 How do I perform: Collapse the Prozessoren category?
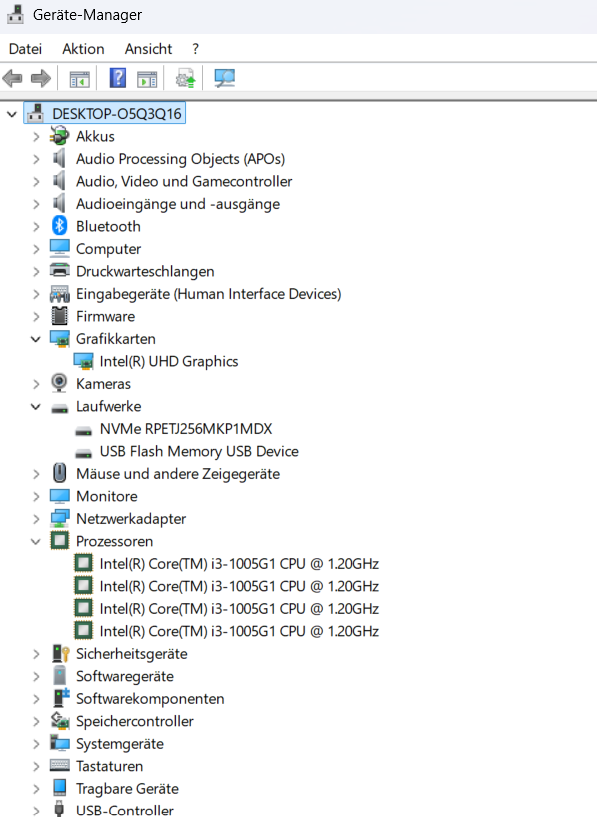35,541
